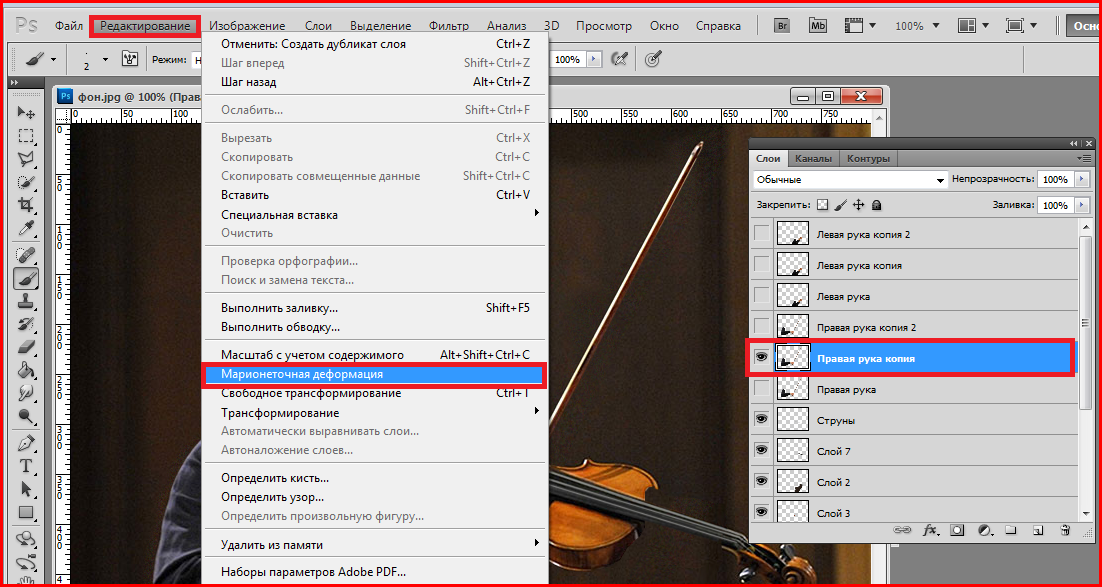Choose Марионеточная деформация menu item
The width and height of the screenshot is (1102, 587).
pyautogui.click(x=374, y=375)
